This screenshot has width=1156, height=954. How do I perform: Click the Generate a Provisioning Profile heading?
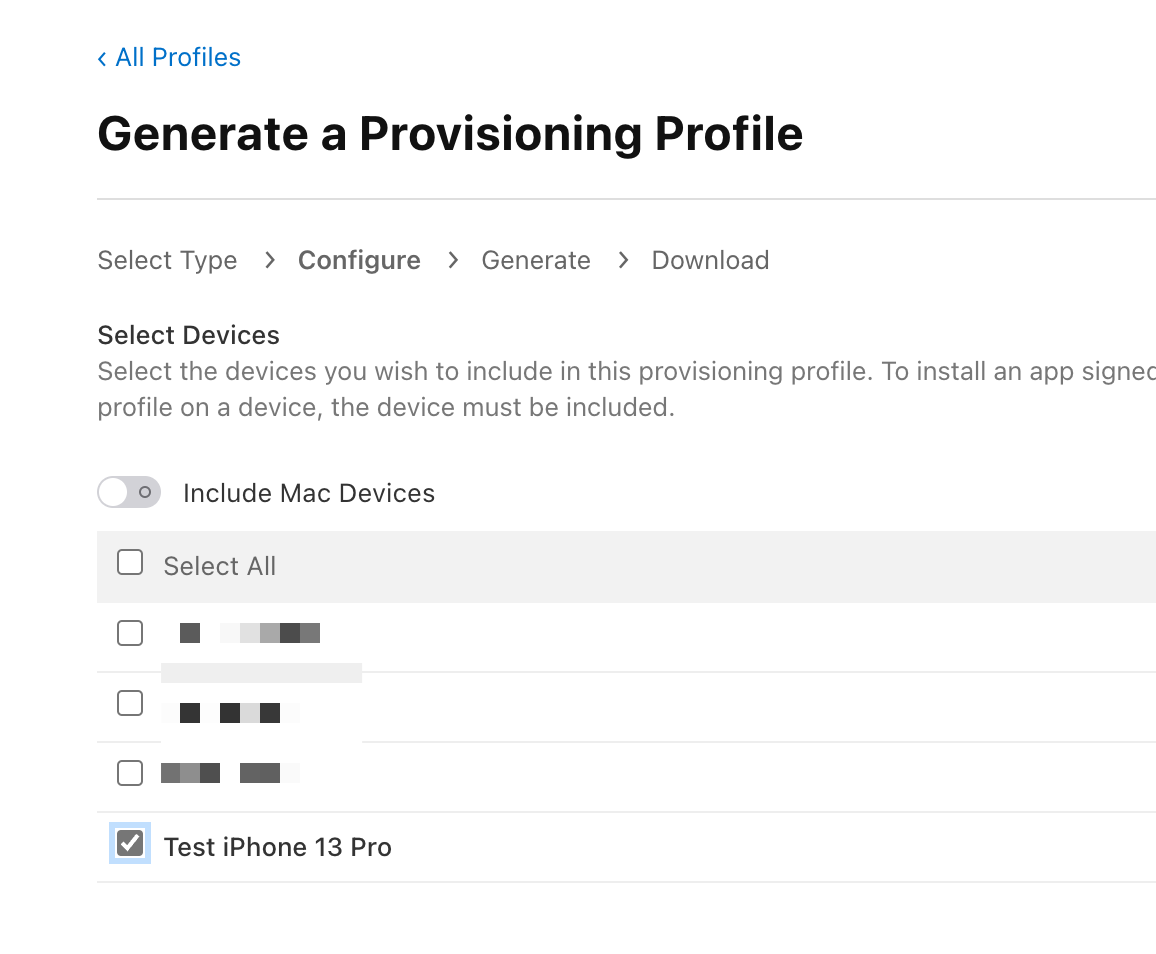tap(450, 134)
